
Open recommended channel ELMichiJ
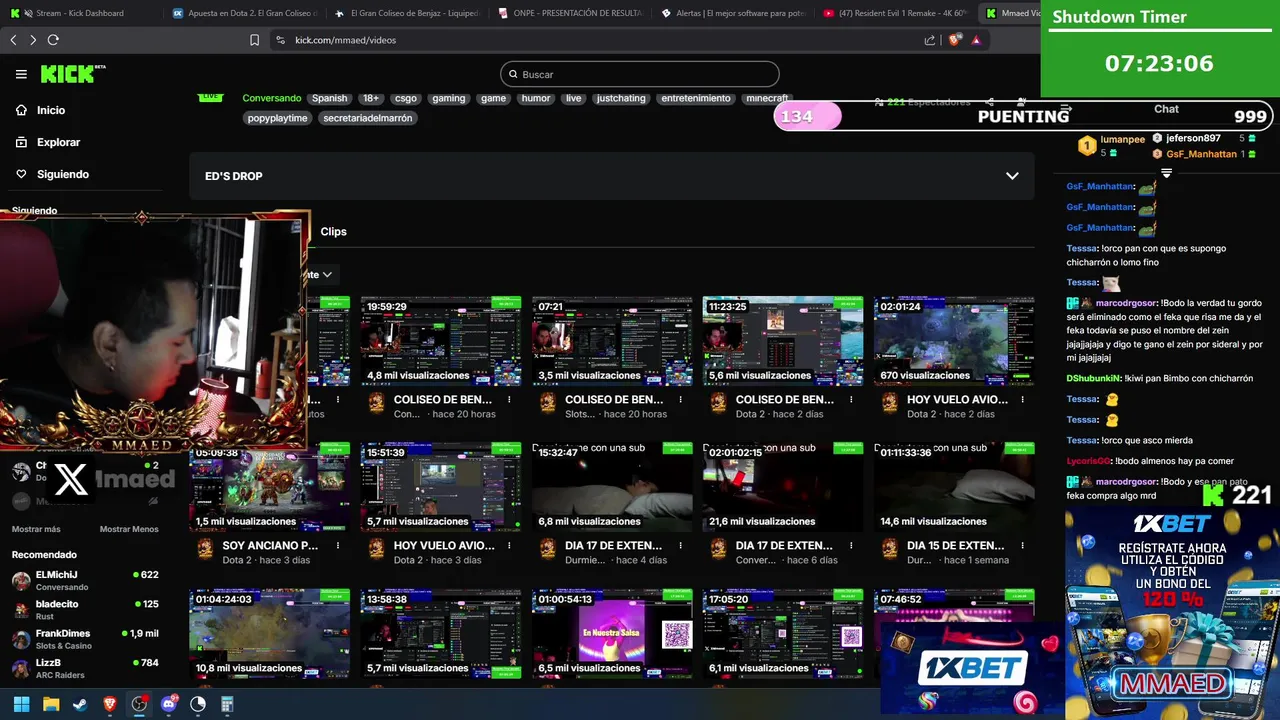click(85, 580)
